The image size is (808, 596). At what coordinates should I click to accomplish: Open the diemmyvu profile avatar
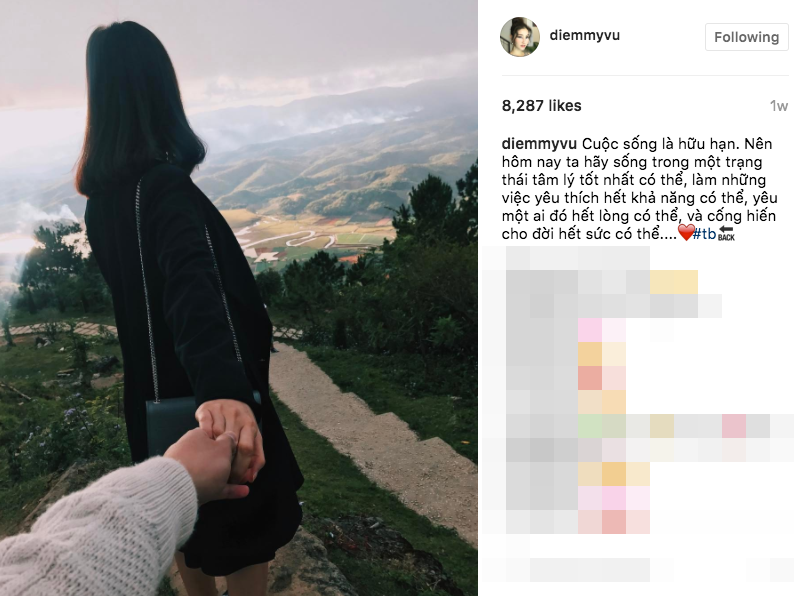tap(520, 37)
